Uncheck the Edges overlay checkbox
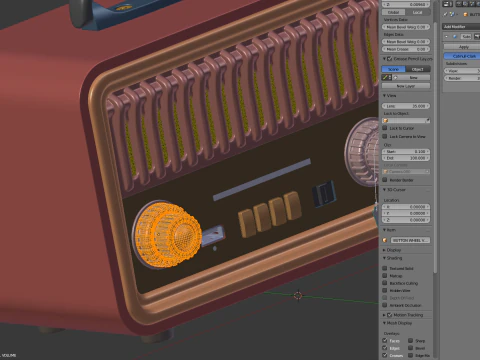The height and width of the screenshot is (360, 480). pyautogui.click(x=385, y=348)
